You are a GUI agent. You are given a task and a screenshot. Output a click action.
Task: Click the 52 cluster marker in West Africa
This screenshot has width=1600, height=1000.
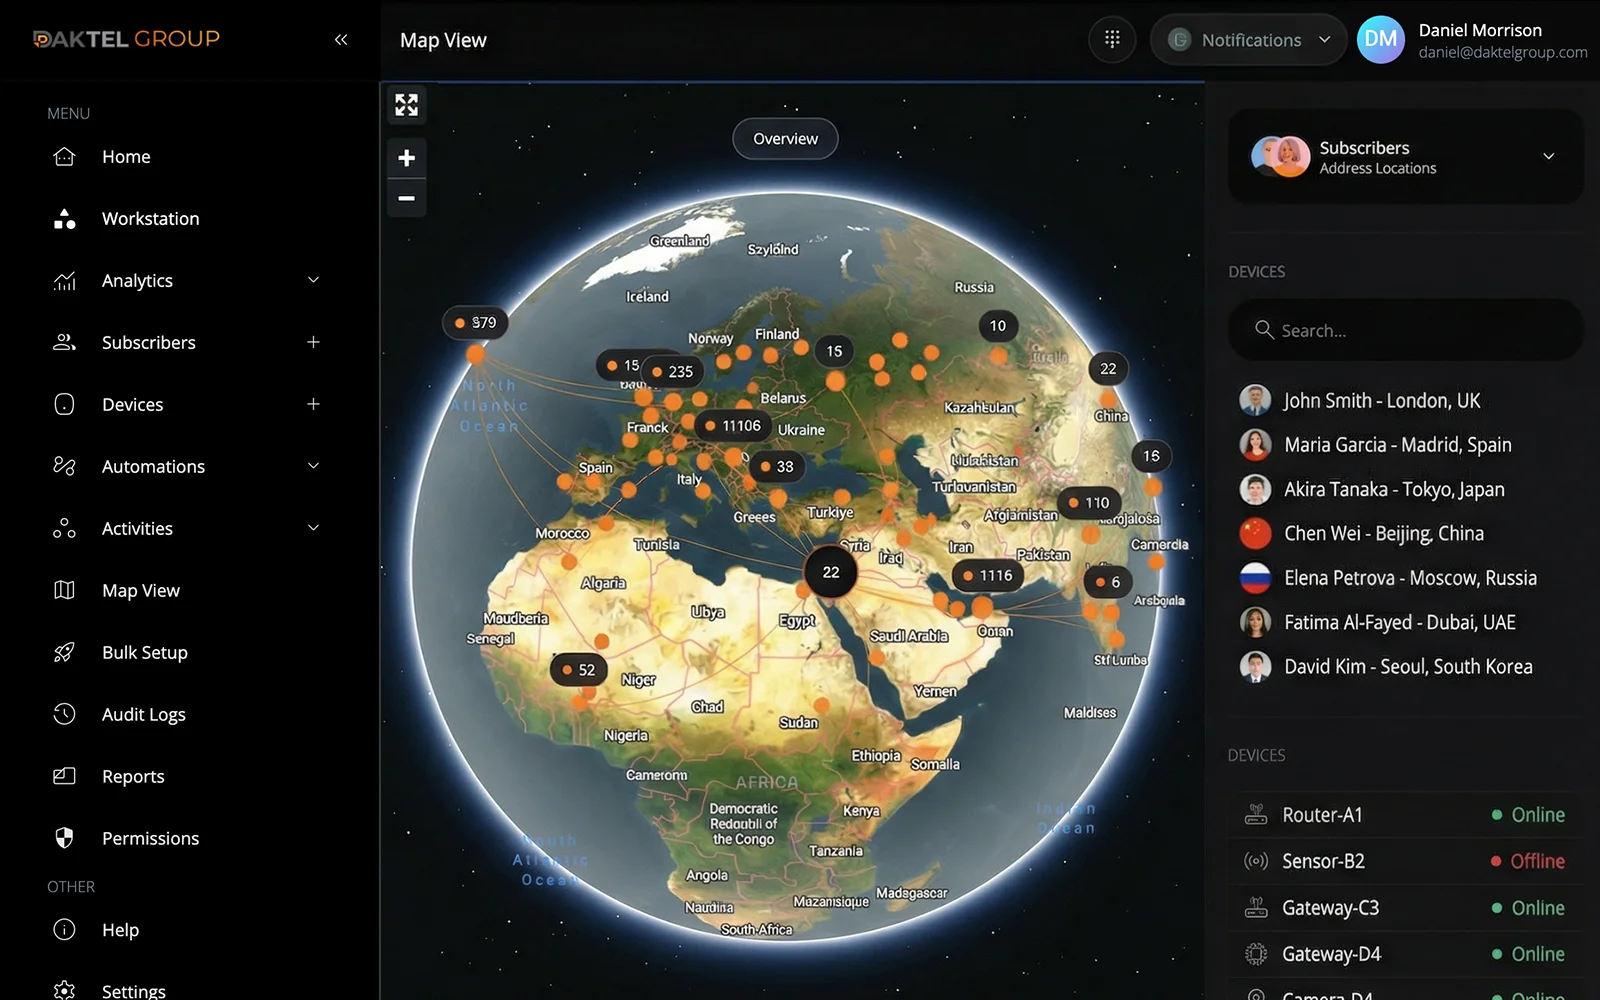coord(579,670)
